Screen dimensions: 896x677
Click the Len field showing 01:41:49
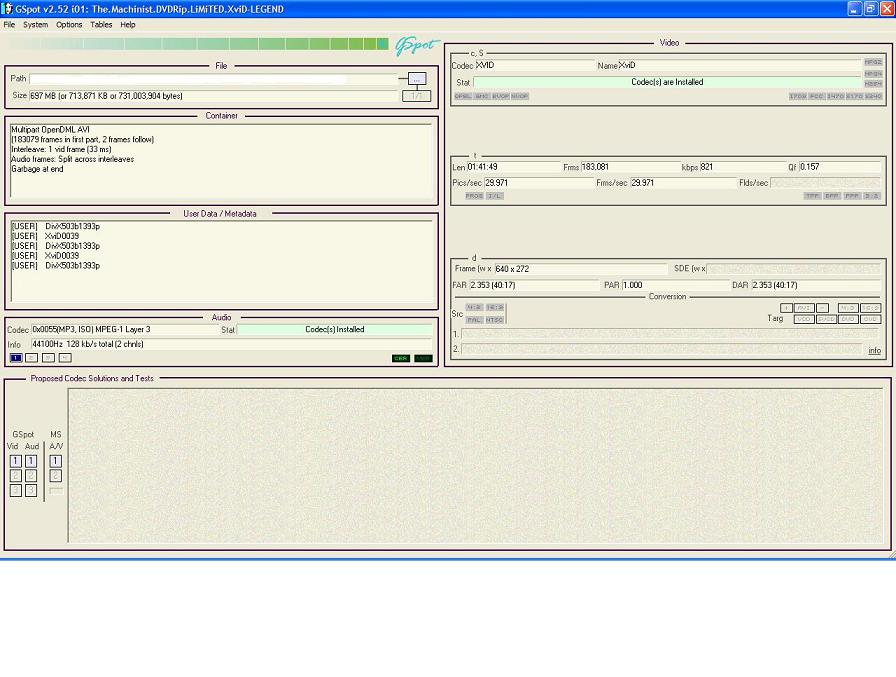pos(513,167)
